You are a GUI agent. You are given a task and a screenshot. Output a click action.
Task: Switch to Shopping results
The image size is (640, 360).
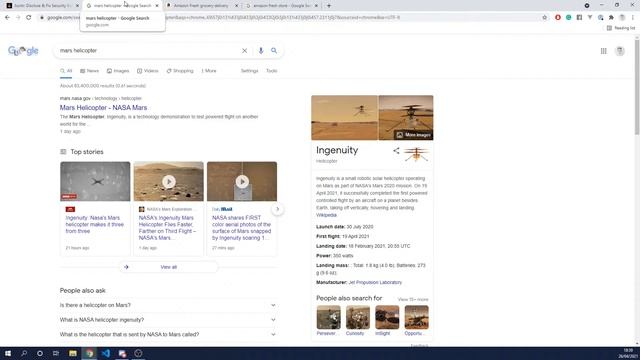180,71
